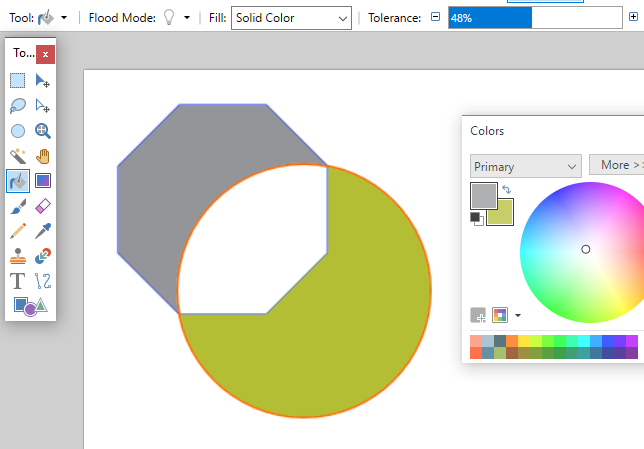This screenshot has height=449, width=644.
Task: Click the add color to palette icon
Action: [x=478, y=315]
